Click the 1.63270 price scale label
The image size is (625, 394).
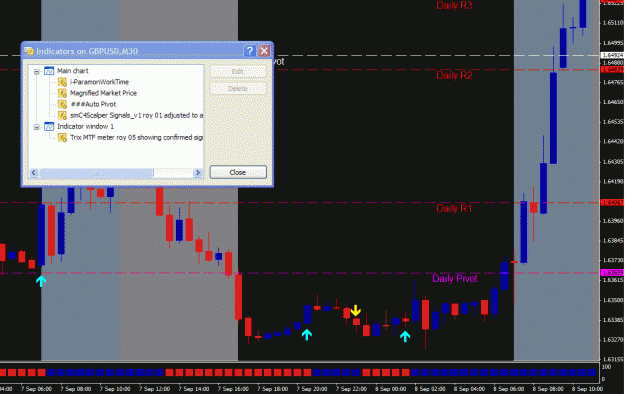tap(613, 340)
